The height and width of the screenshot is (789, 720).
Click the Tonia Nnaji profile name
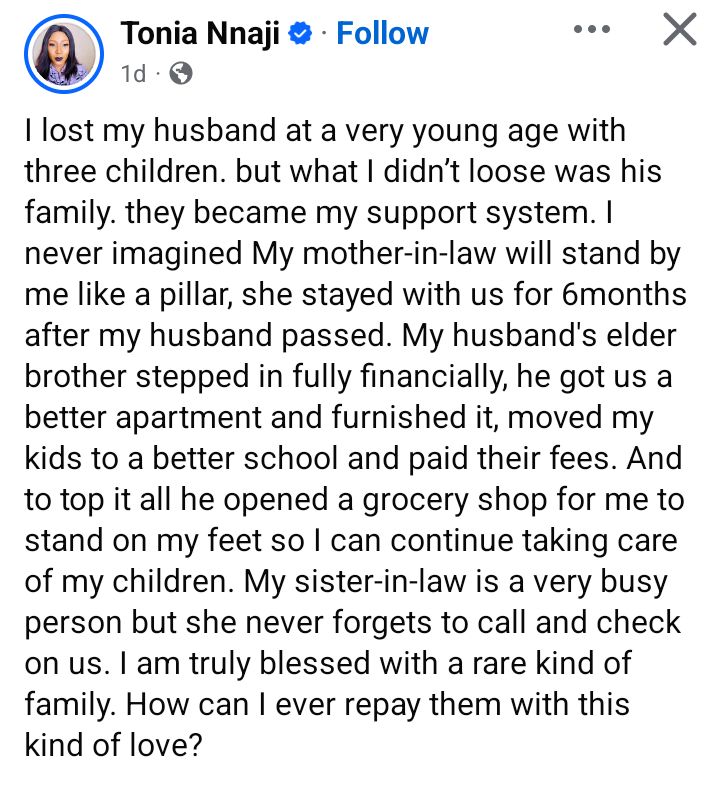pyautogui.click(x=200, y=33)
